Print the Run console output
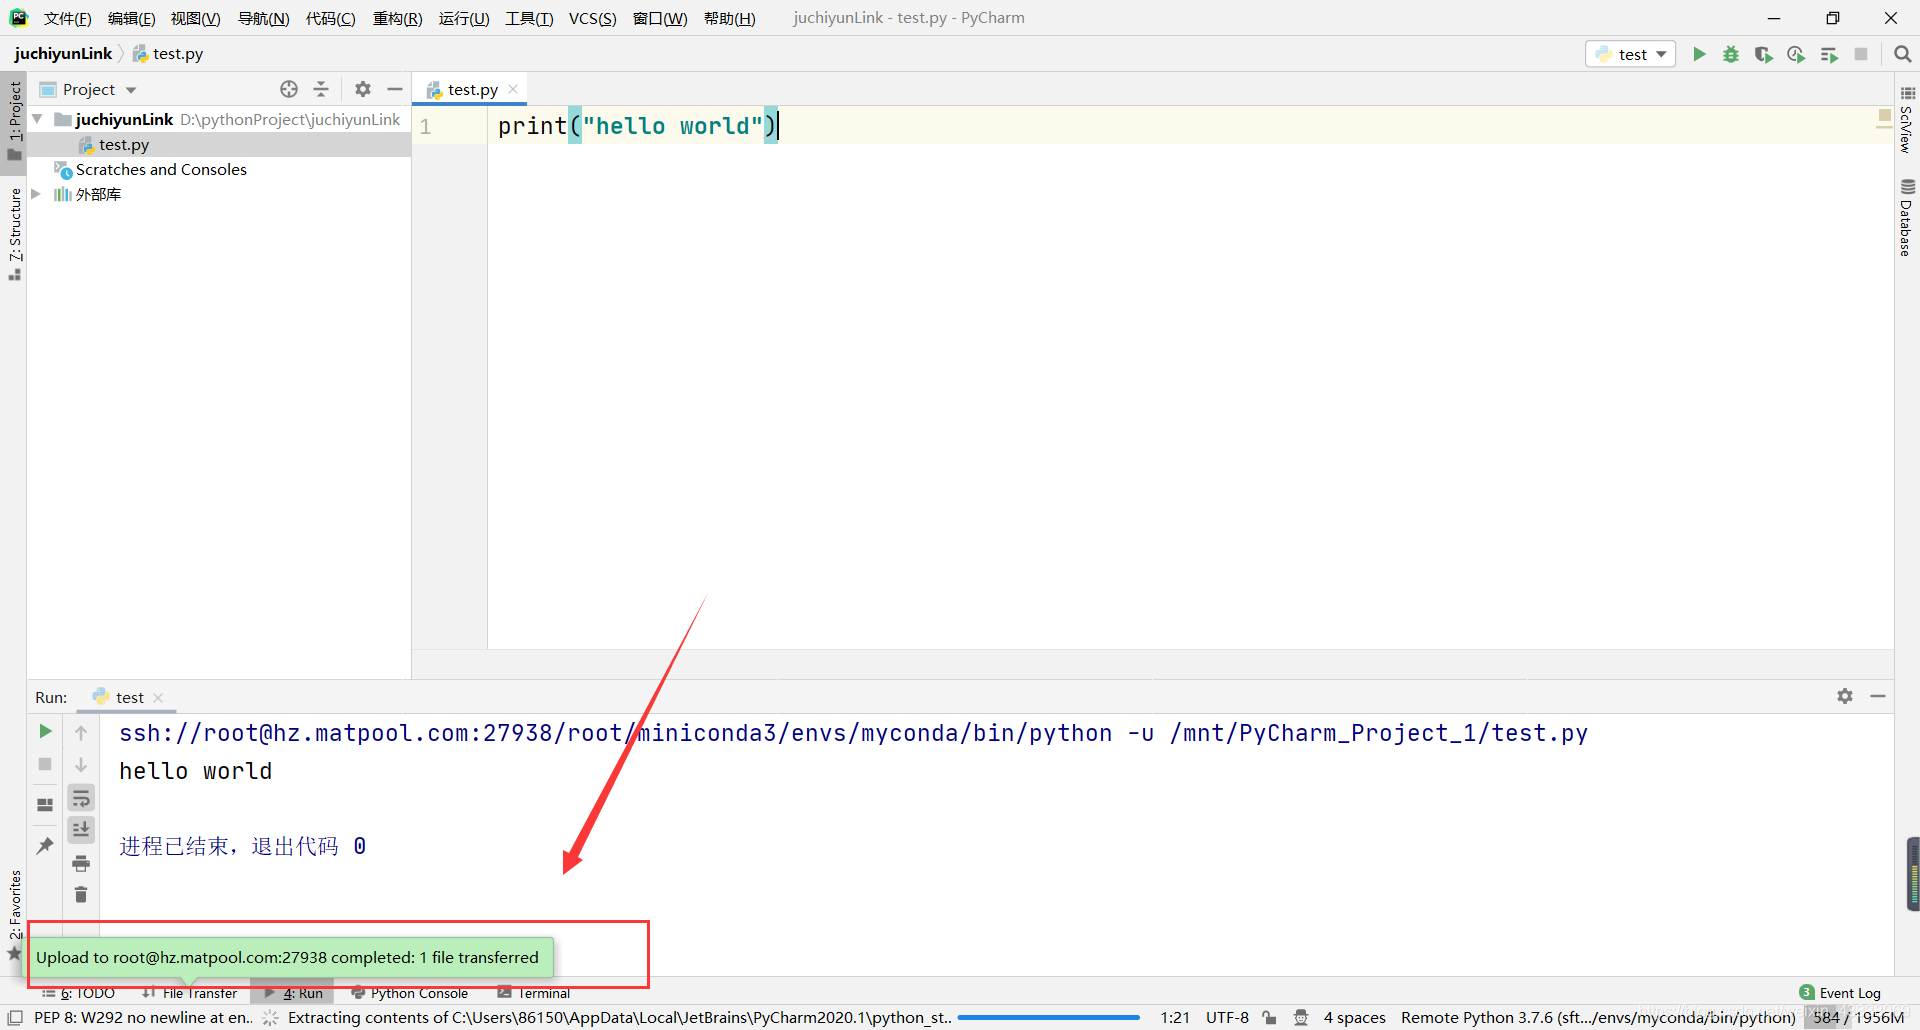 tap(81, 863)
